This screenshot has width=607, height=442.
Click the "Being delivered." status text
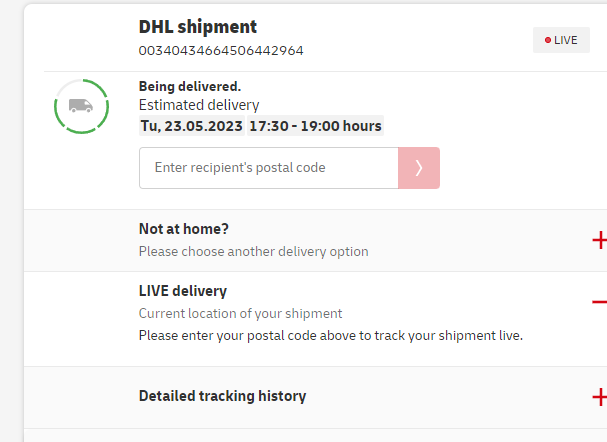[190, 86]
